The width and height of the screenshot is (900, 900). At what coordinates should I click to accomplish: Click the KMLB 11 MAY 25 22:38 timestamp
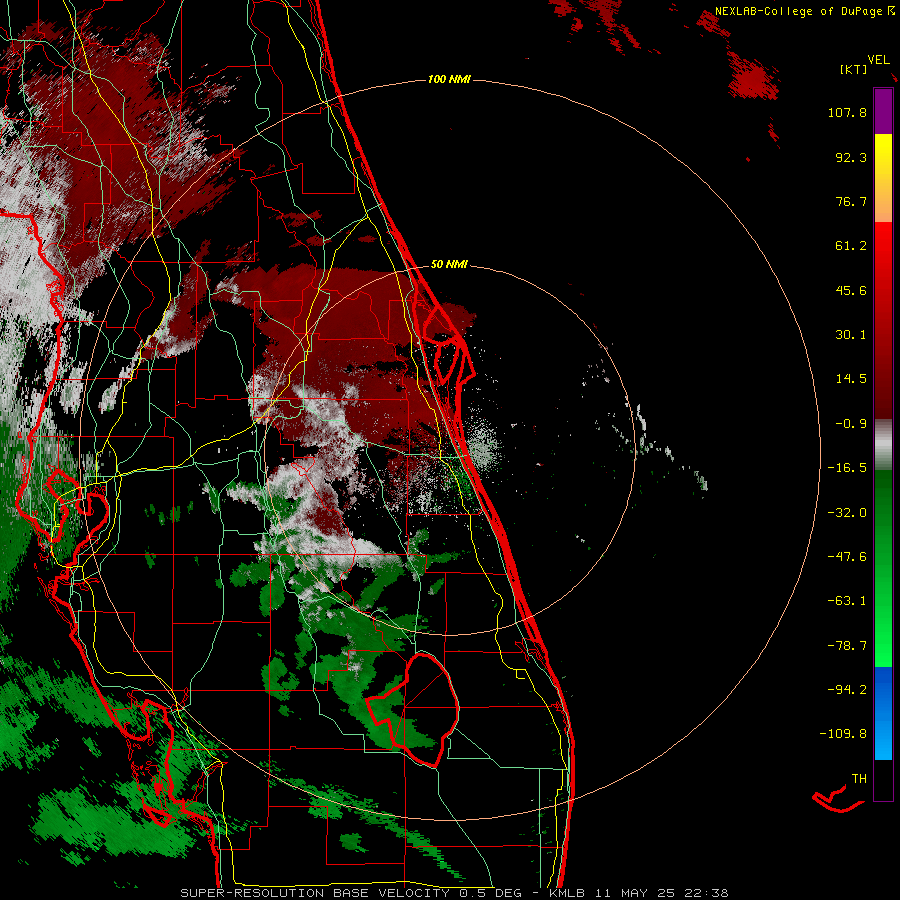639,893
